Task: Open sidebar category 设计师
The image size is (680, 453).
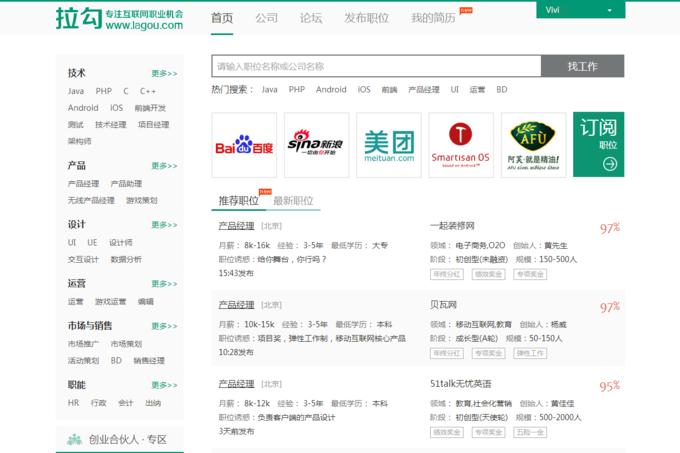Action: (121, 243)
